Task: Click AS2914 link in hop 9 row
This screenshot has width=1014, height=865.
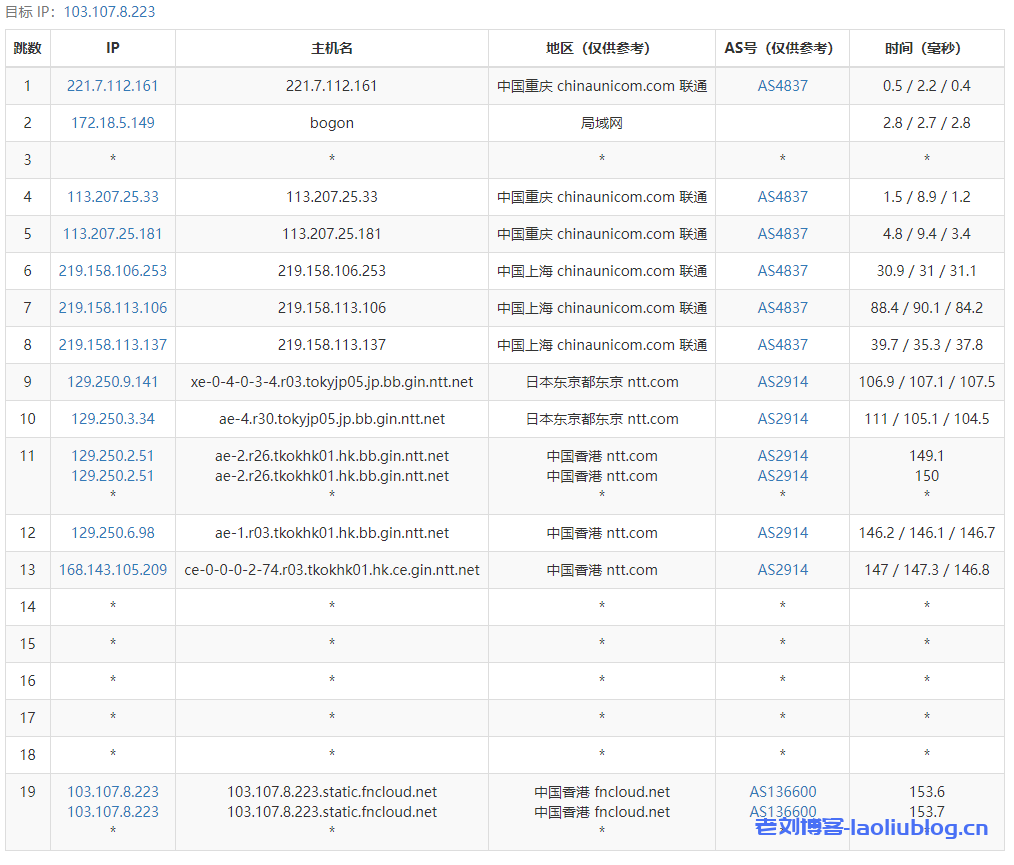Action: click(782, 382)
